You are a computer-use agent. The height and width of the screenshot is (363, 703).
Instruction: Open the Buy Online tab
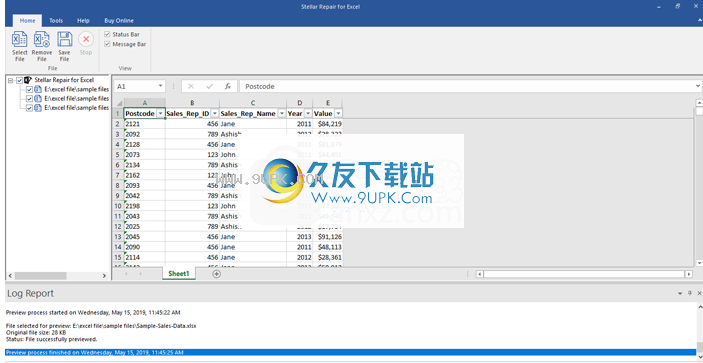[119, 21]
